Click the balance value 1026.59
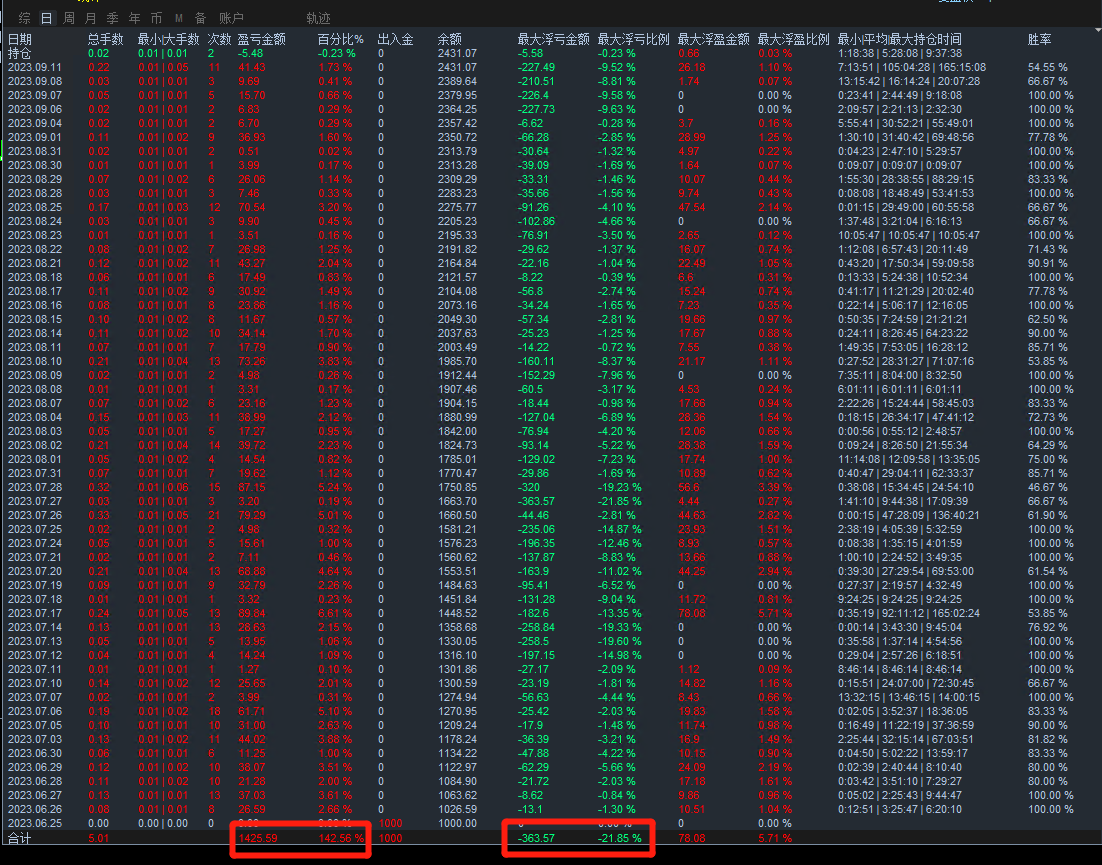This screenshot has width=1102, height=865. coord(457,809)
